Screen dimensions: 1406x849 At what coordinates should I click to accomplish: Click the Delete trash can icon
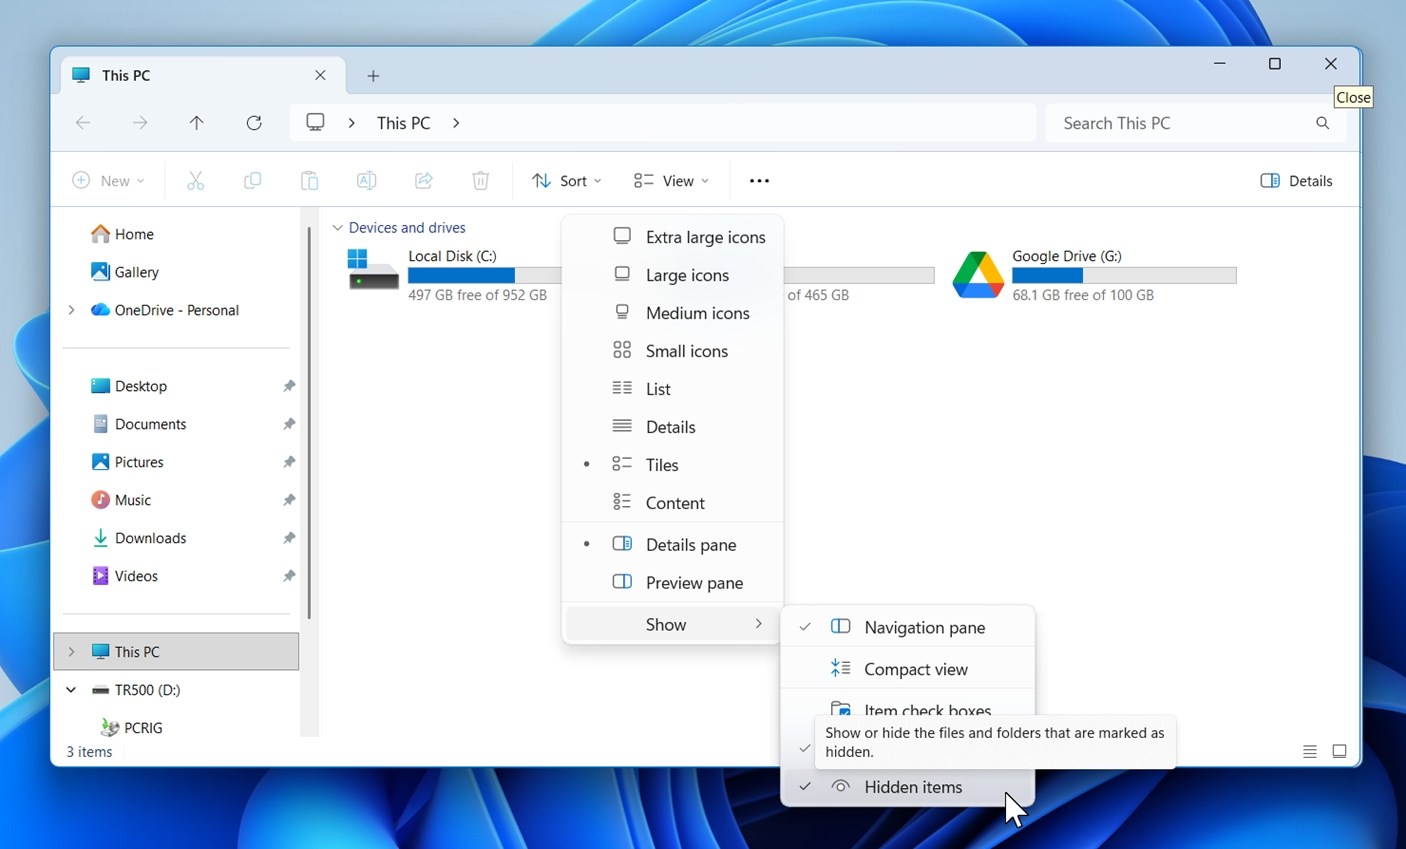pos(480,181)
